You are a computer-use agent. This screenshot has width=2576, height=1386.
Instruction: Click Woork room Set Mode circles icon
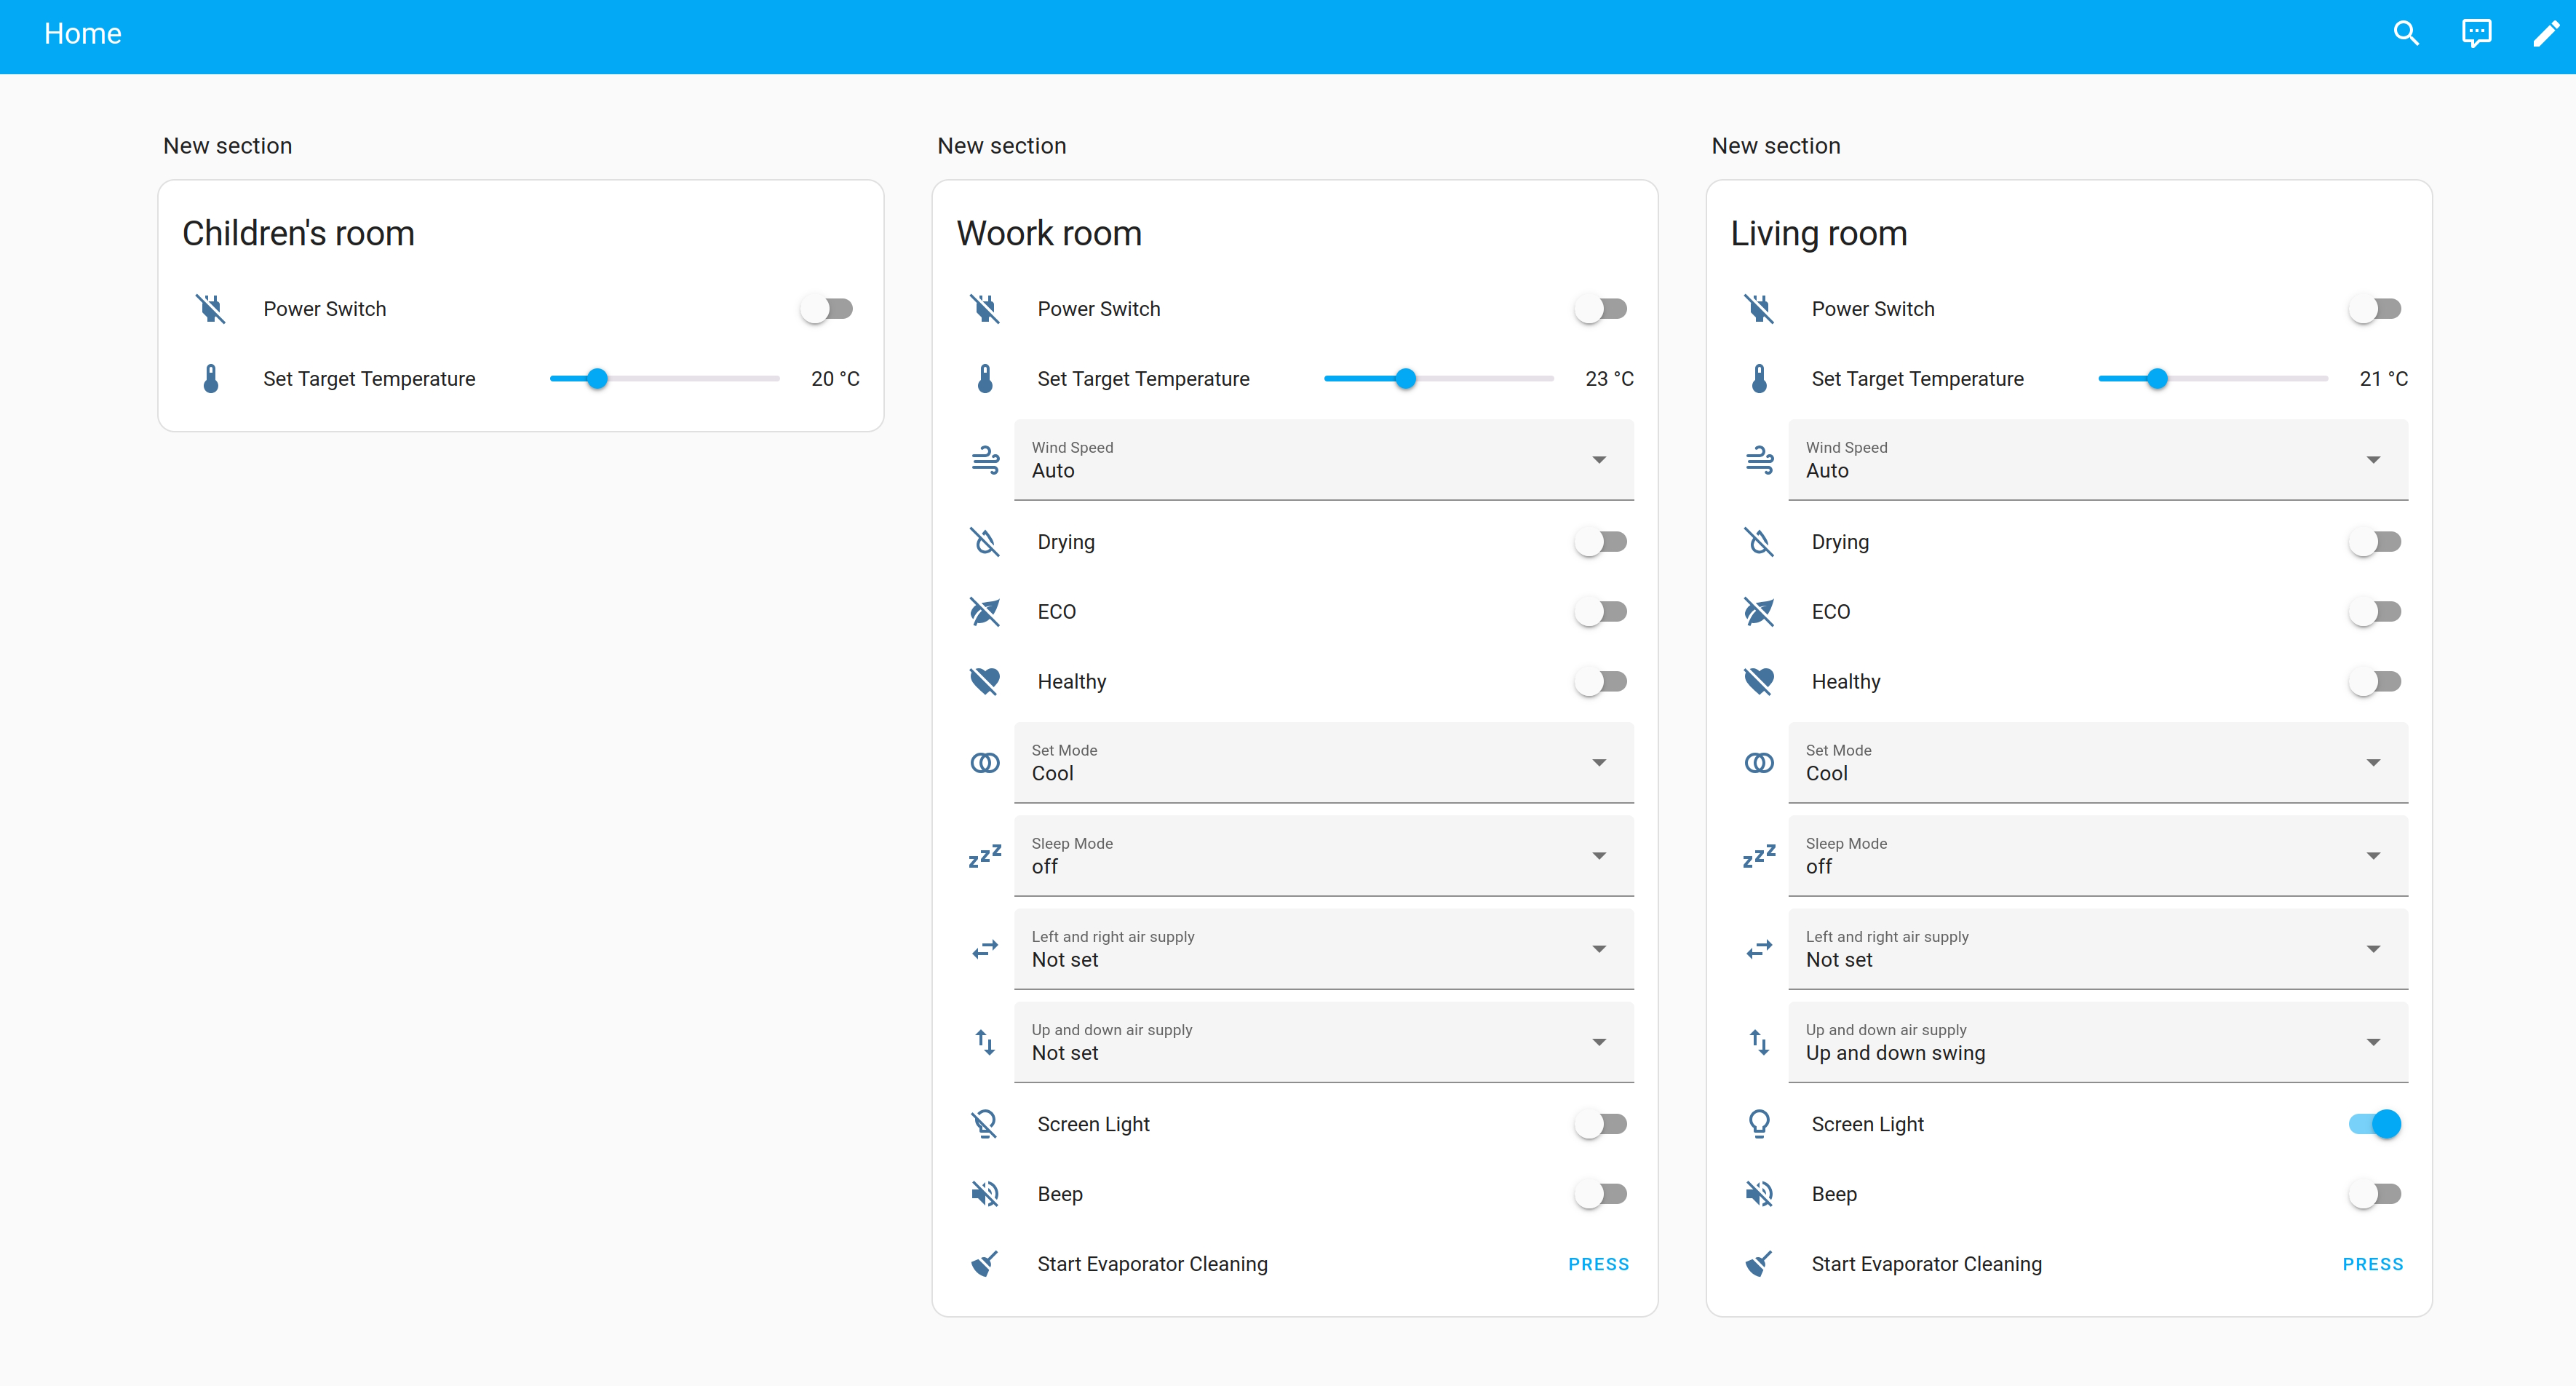[985, 763]
